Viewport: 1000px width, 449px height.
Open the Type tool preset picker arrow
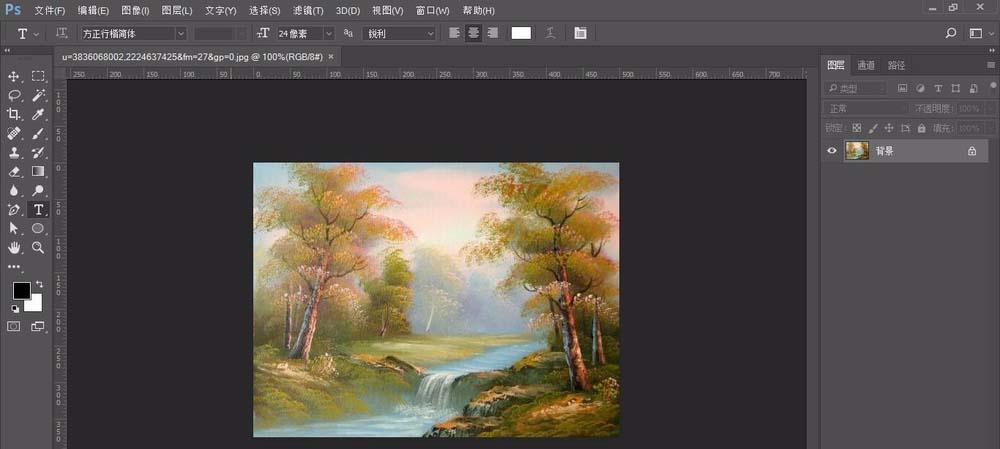pos(36,34)
